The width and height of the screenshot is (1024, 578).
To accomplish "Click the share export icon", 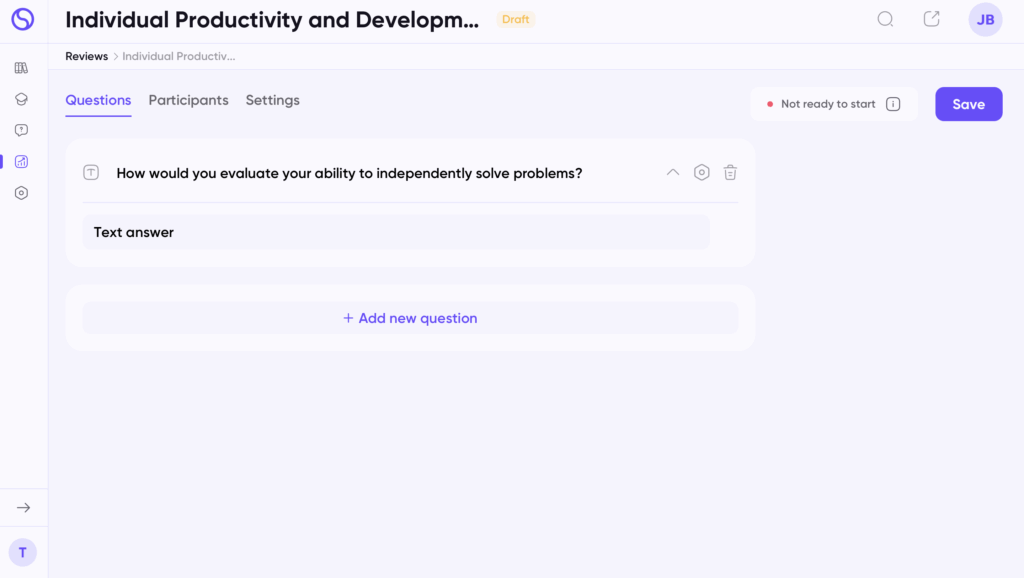I will tap(931, 19).
